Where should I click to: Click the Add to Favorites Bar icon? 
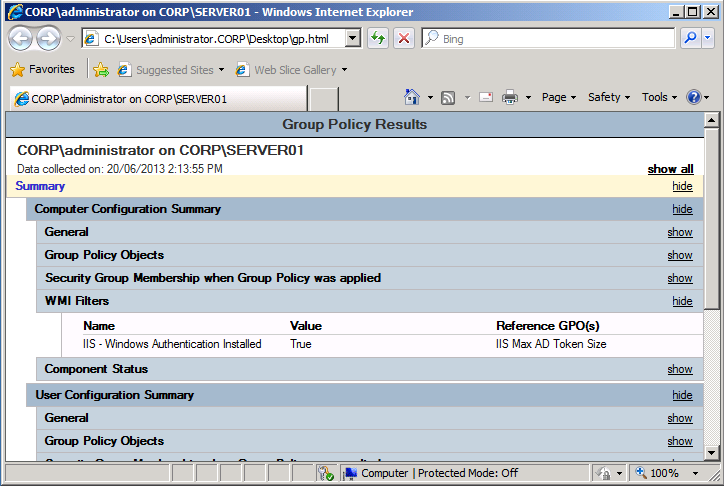coord(101,70)
